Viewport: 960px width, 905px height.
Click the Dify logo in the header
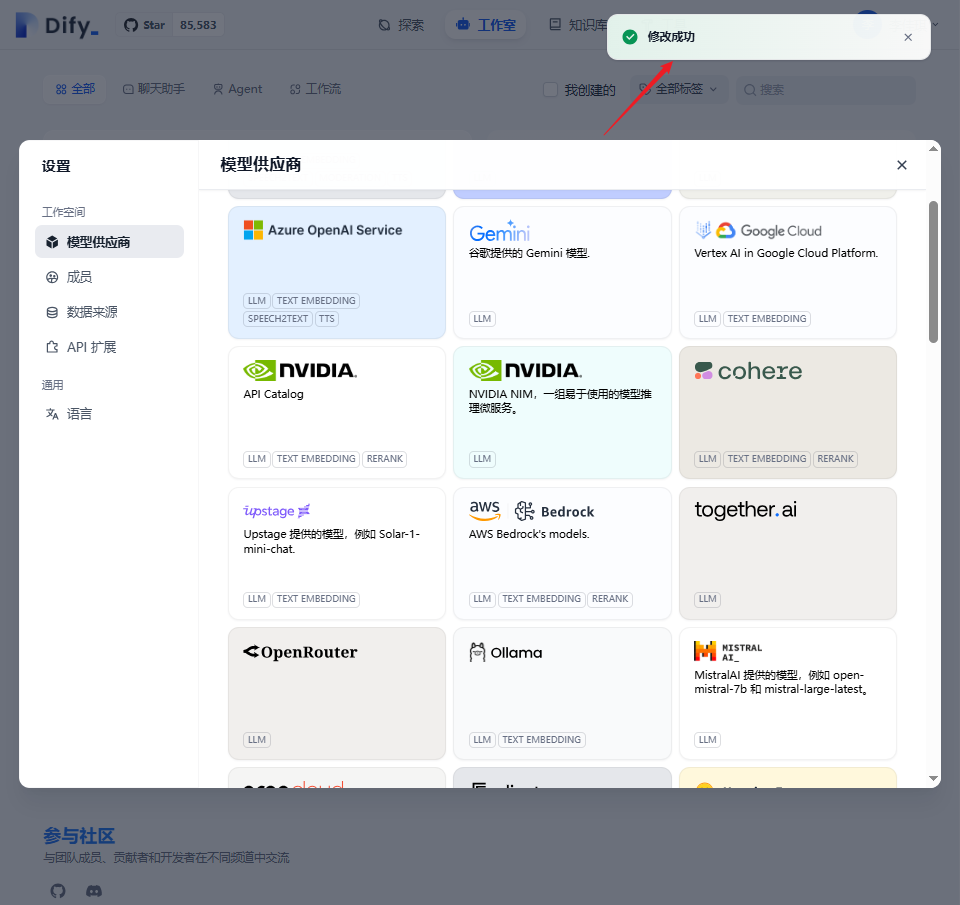pyautogui.click(x=57, y=25)
